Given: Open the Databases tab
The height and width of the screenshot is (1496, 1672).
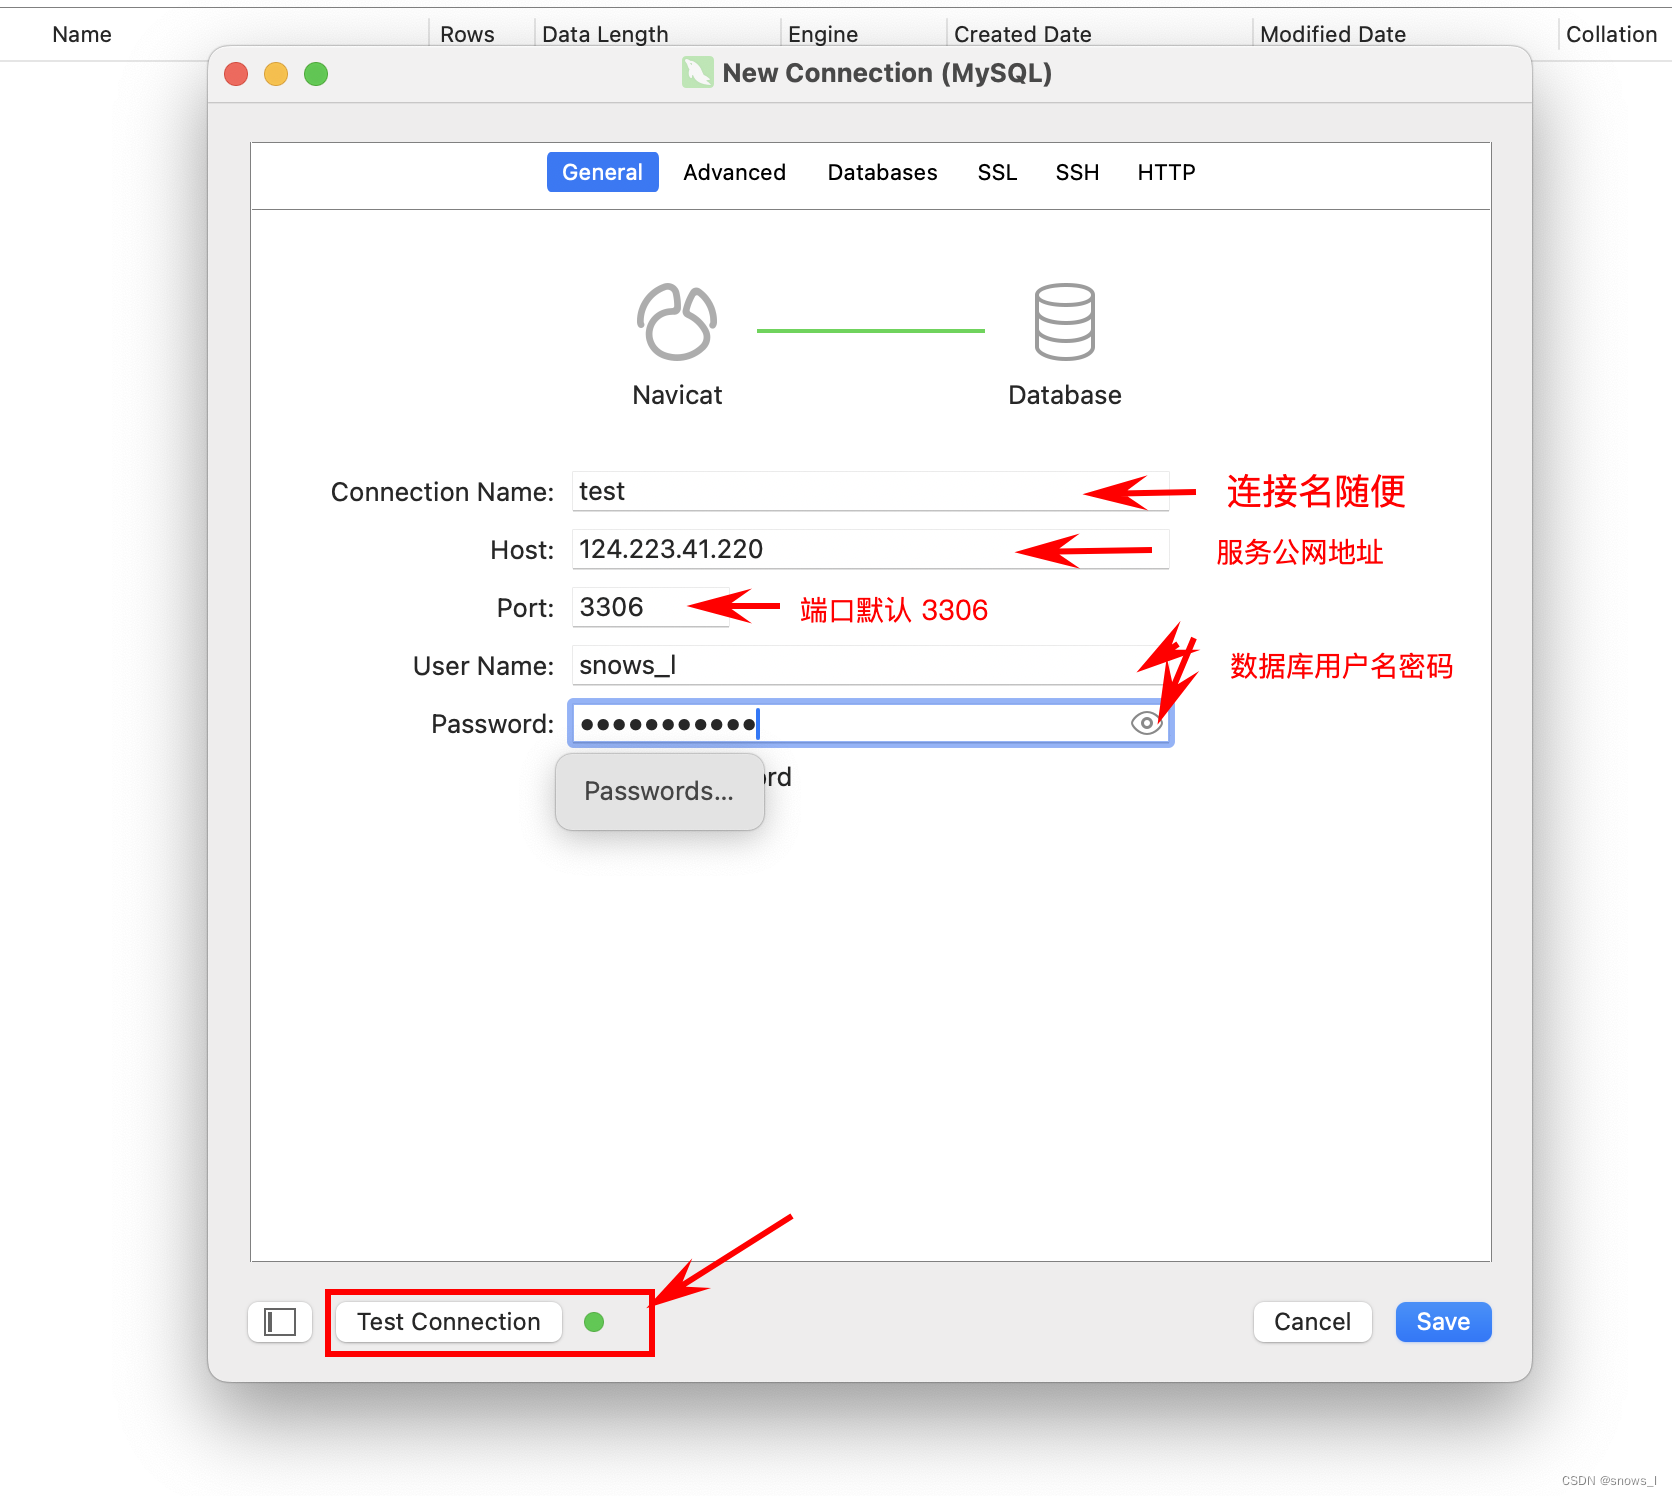Looking at the screenshot, I should pos(882,172).
